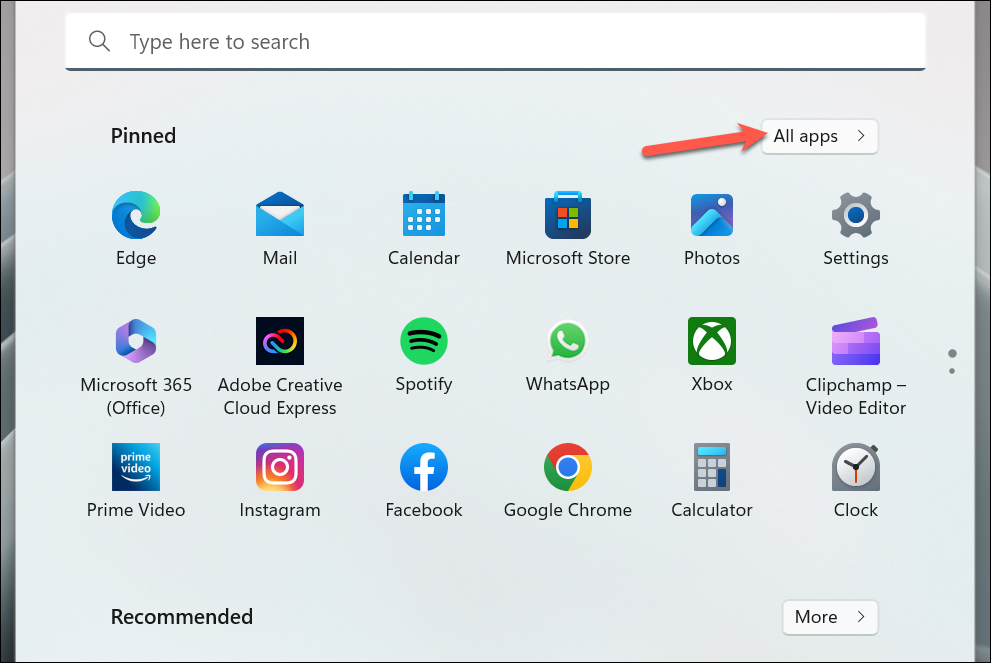Screen dimensions: 991x663
Task: Go to the first pinned page dot
Action: point(952,353)
